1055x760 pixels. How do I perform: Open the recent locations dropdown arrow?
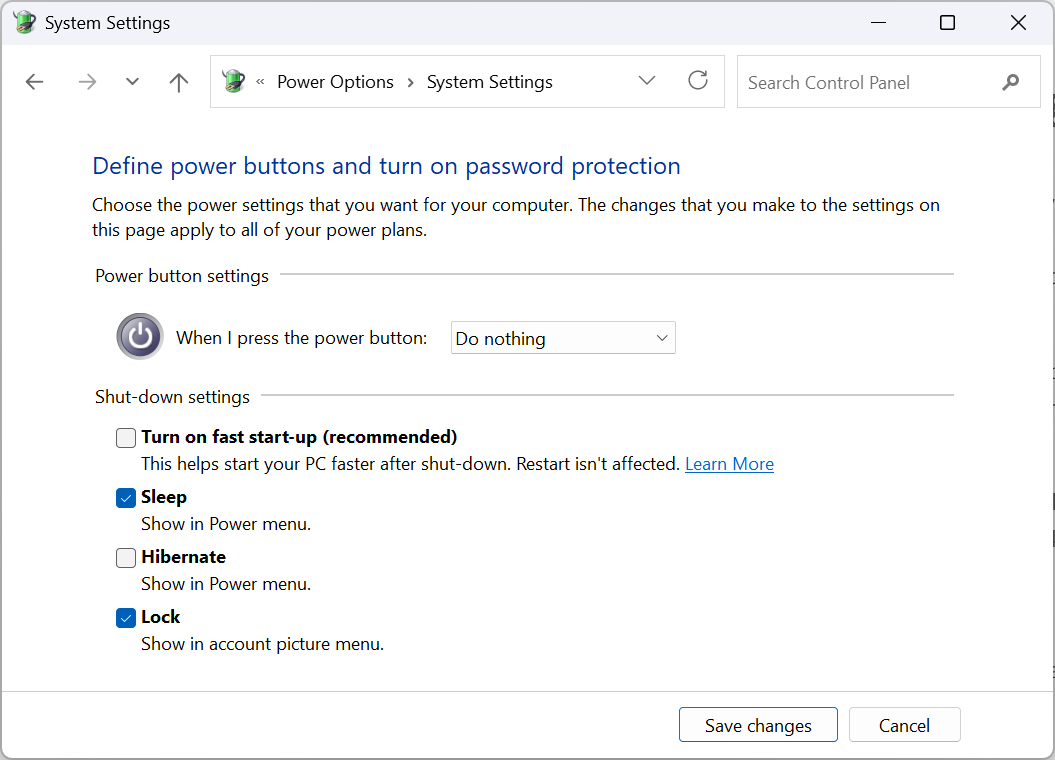132,82
